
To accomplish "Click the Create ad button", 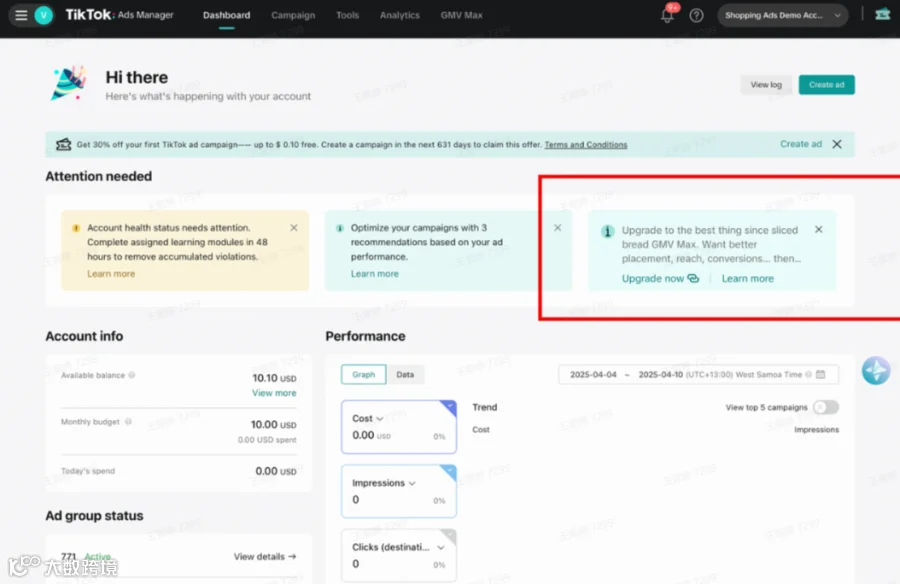I will click(827, 85).
